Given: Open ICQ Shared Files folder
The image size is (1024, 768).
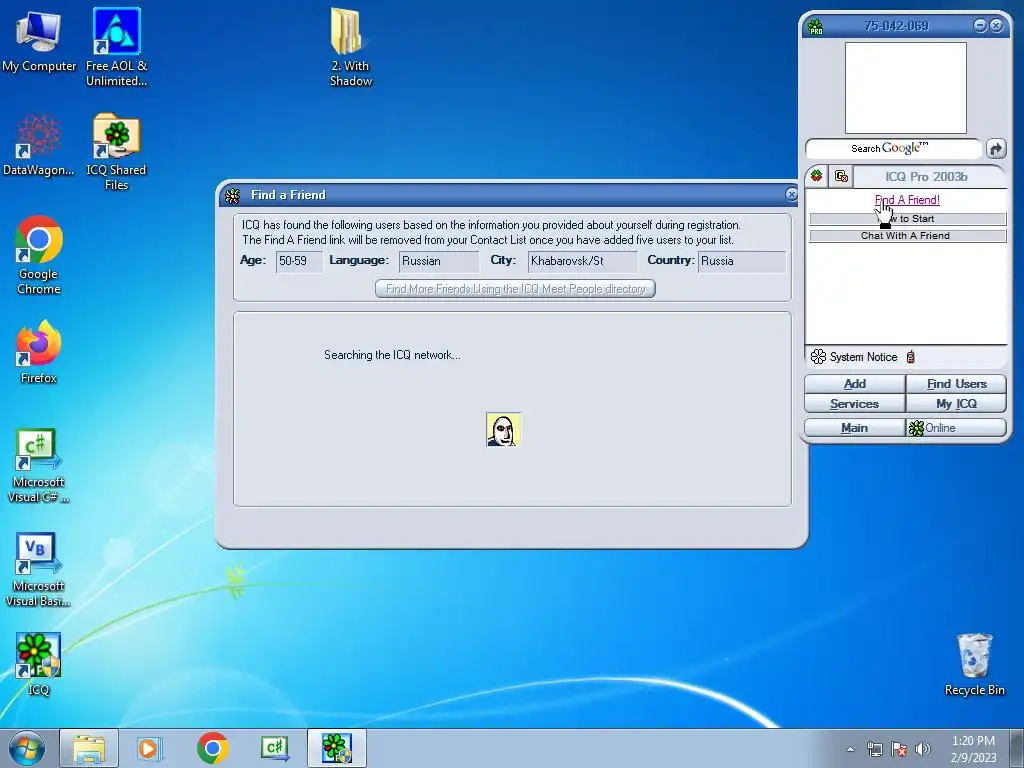Looking at the screenshot, I should coord(116,152).
